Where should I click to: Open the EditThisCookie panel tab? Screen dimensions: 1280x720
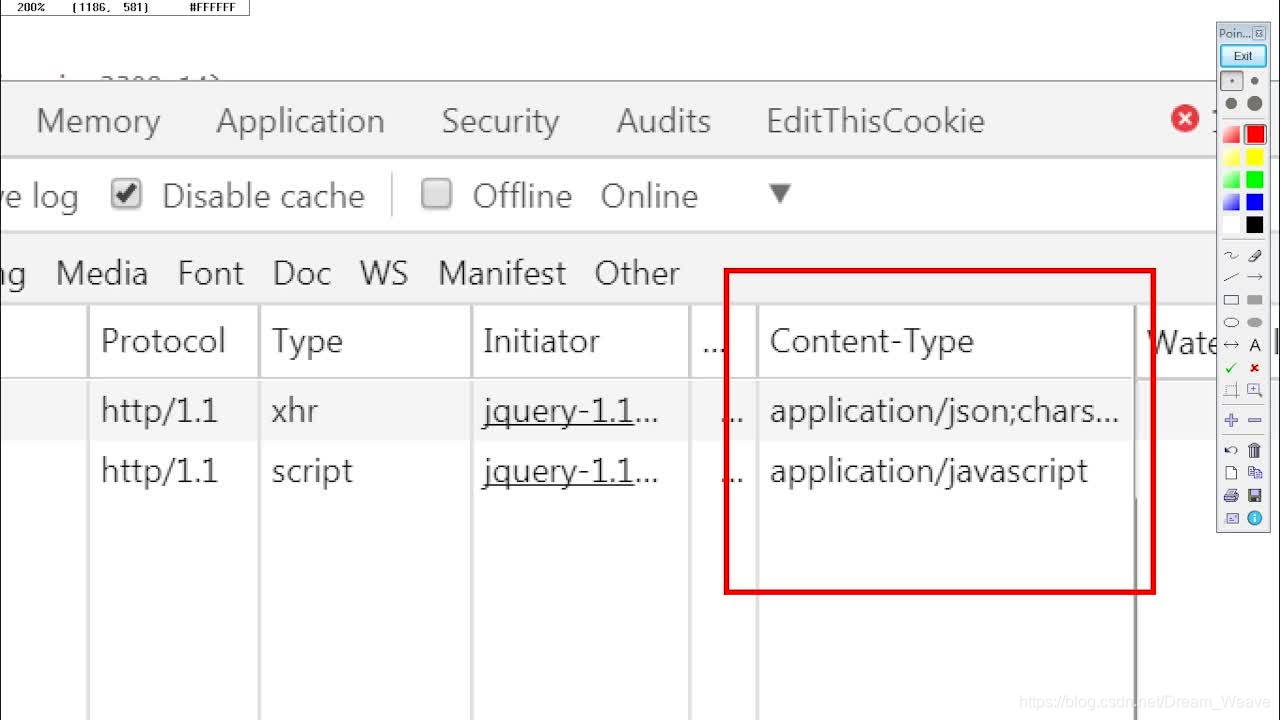874,121
